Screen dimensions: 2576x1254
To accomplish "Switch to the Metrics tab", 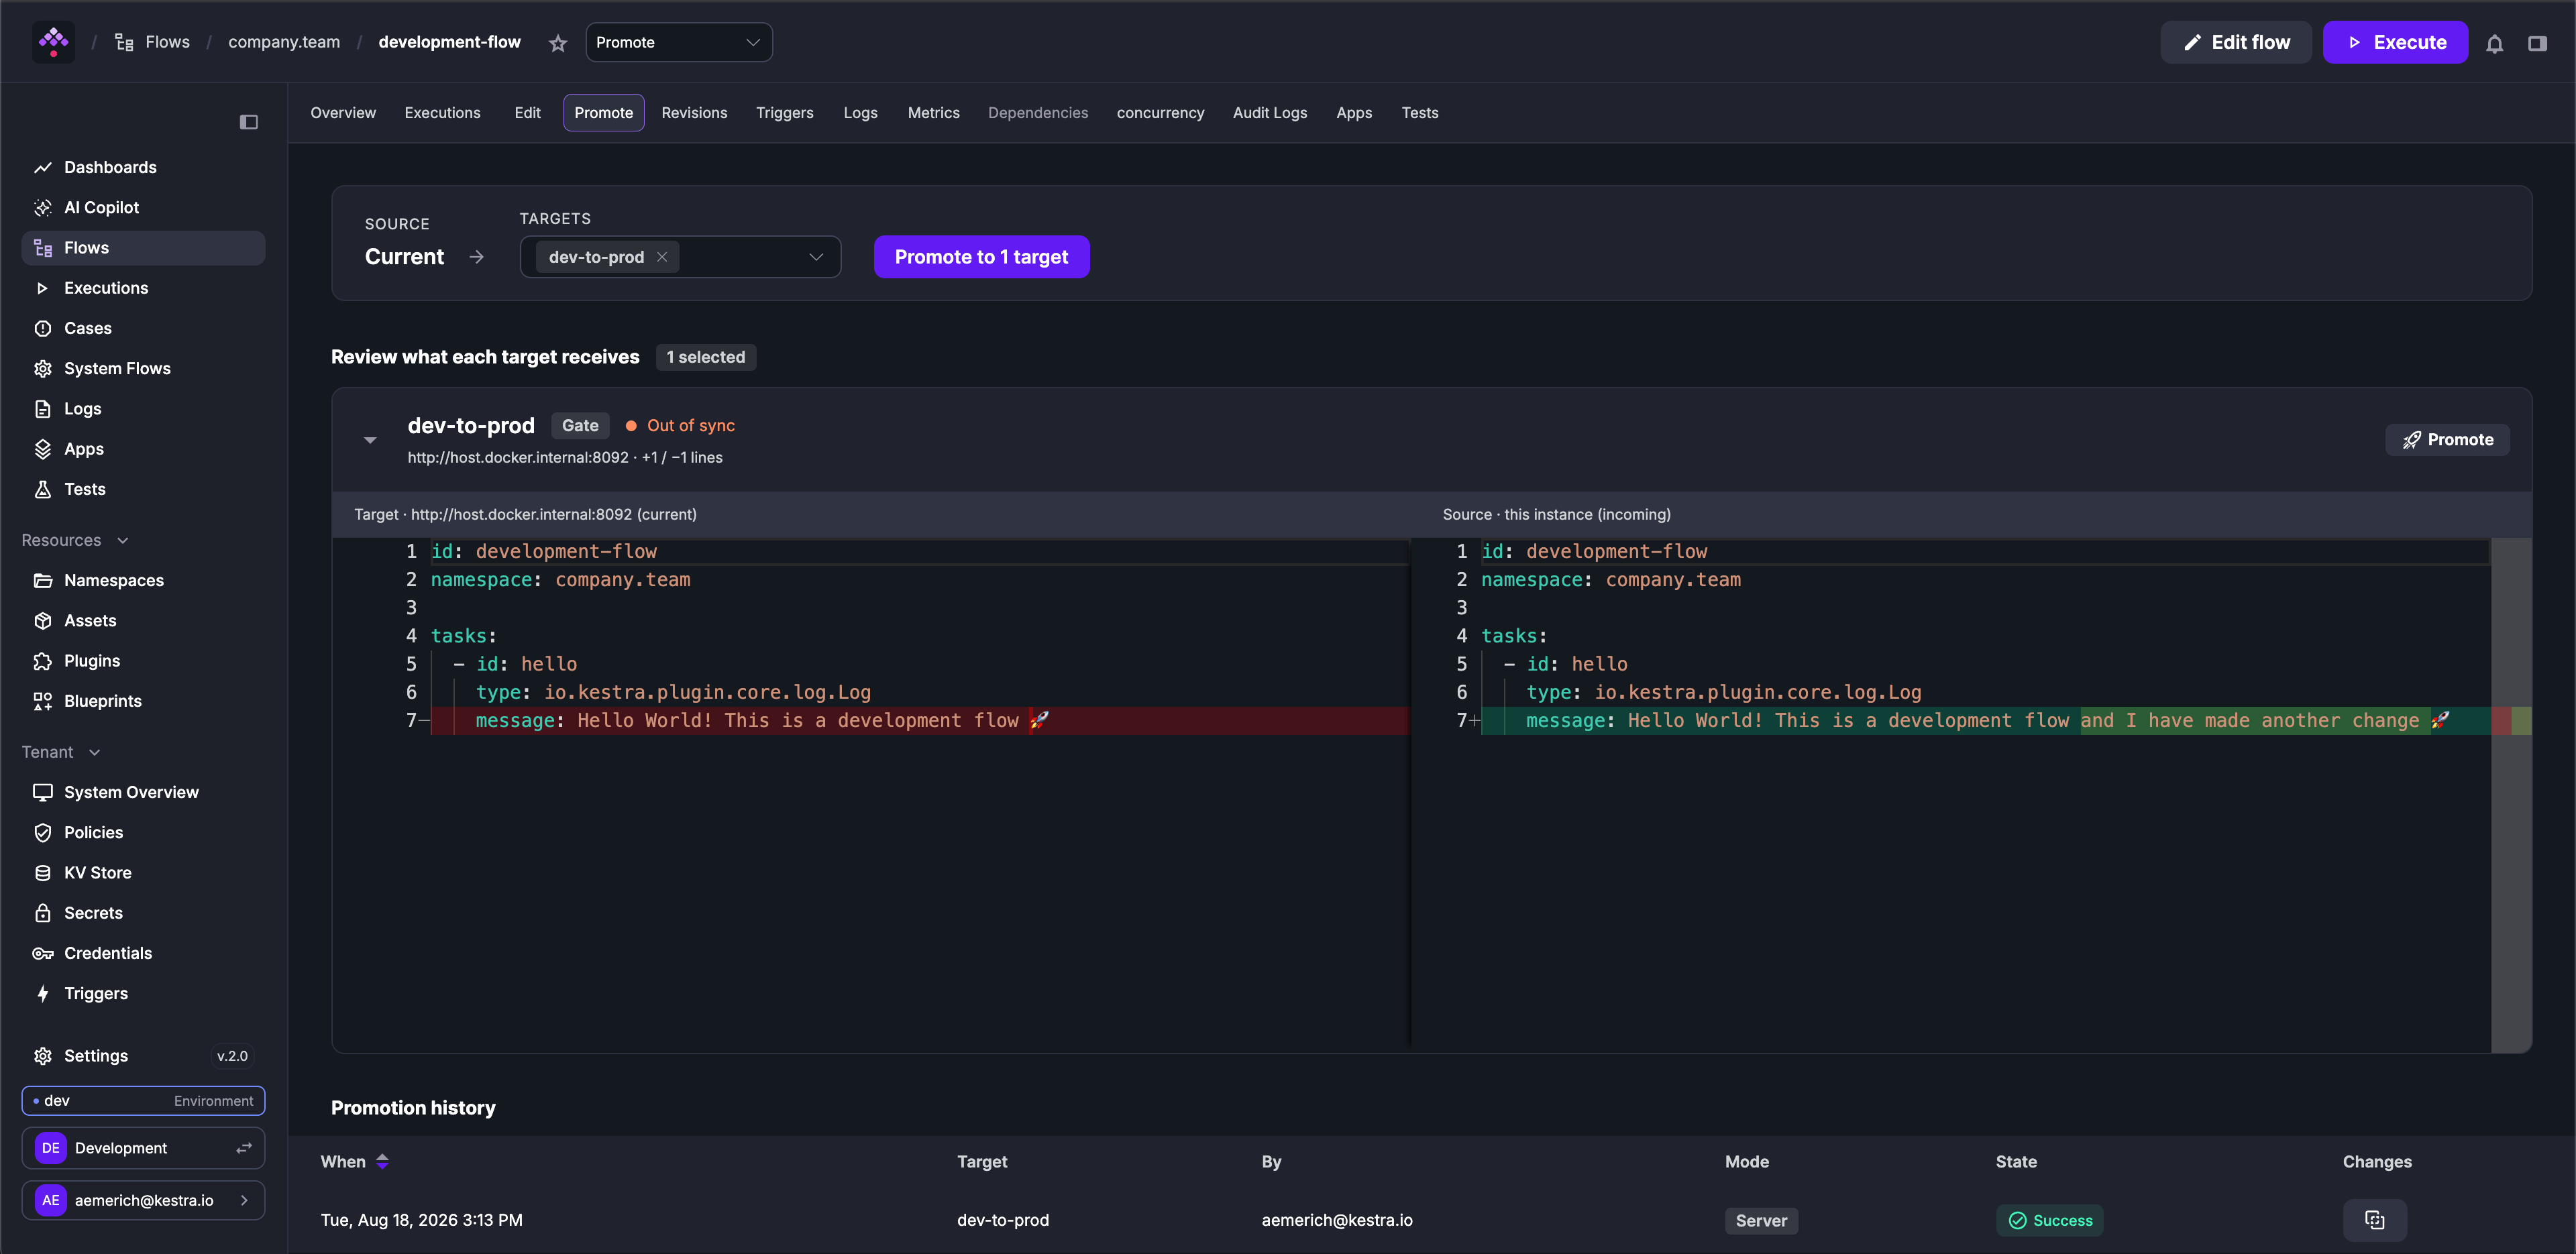I will [933, 113].
